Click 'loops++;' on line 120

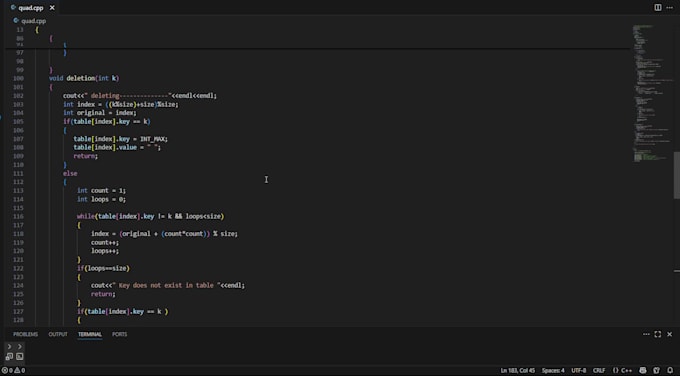(x=105, y=251)
